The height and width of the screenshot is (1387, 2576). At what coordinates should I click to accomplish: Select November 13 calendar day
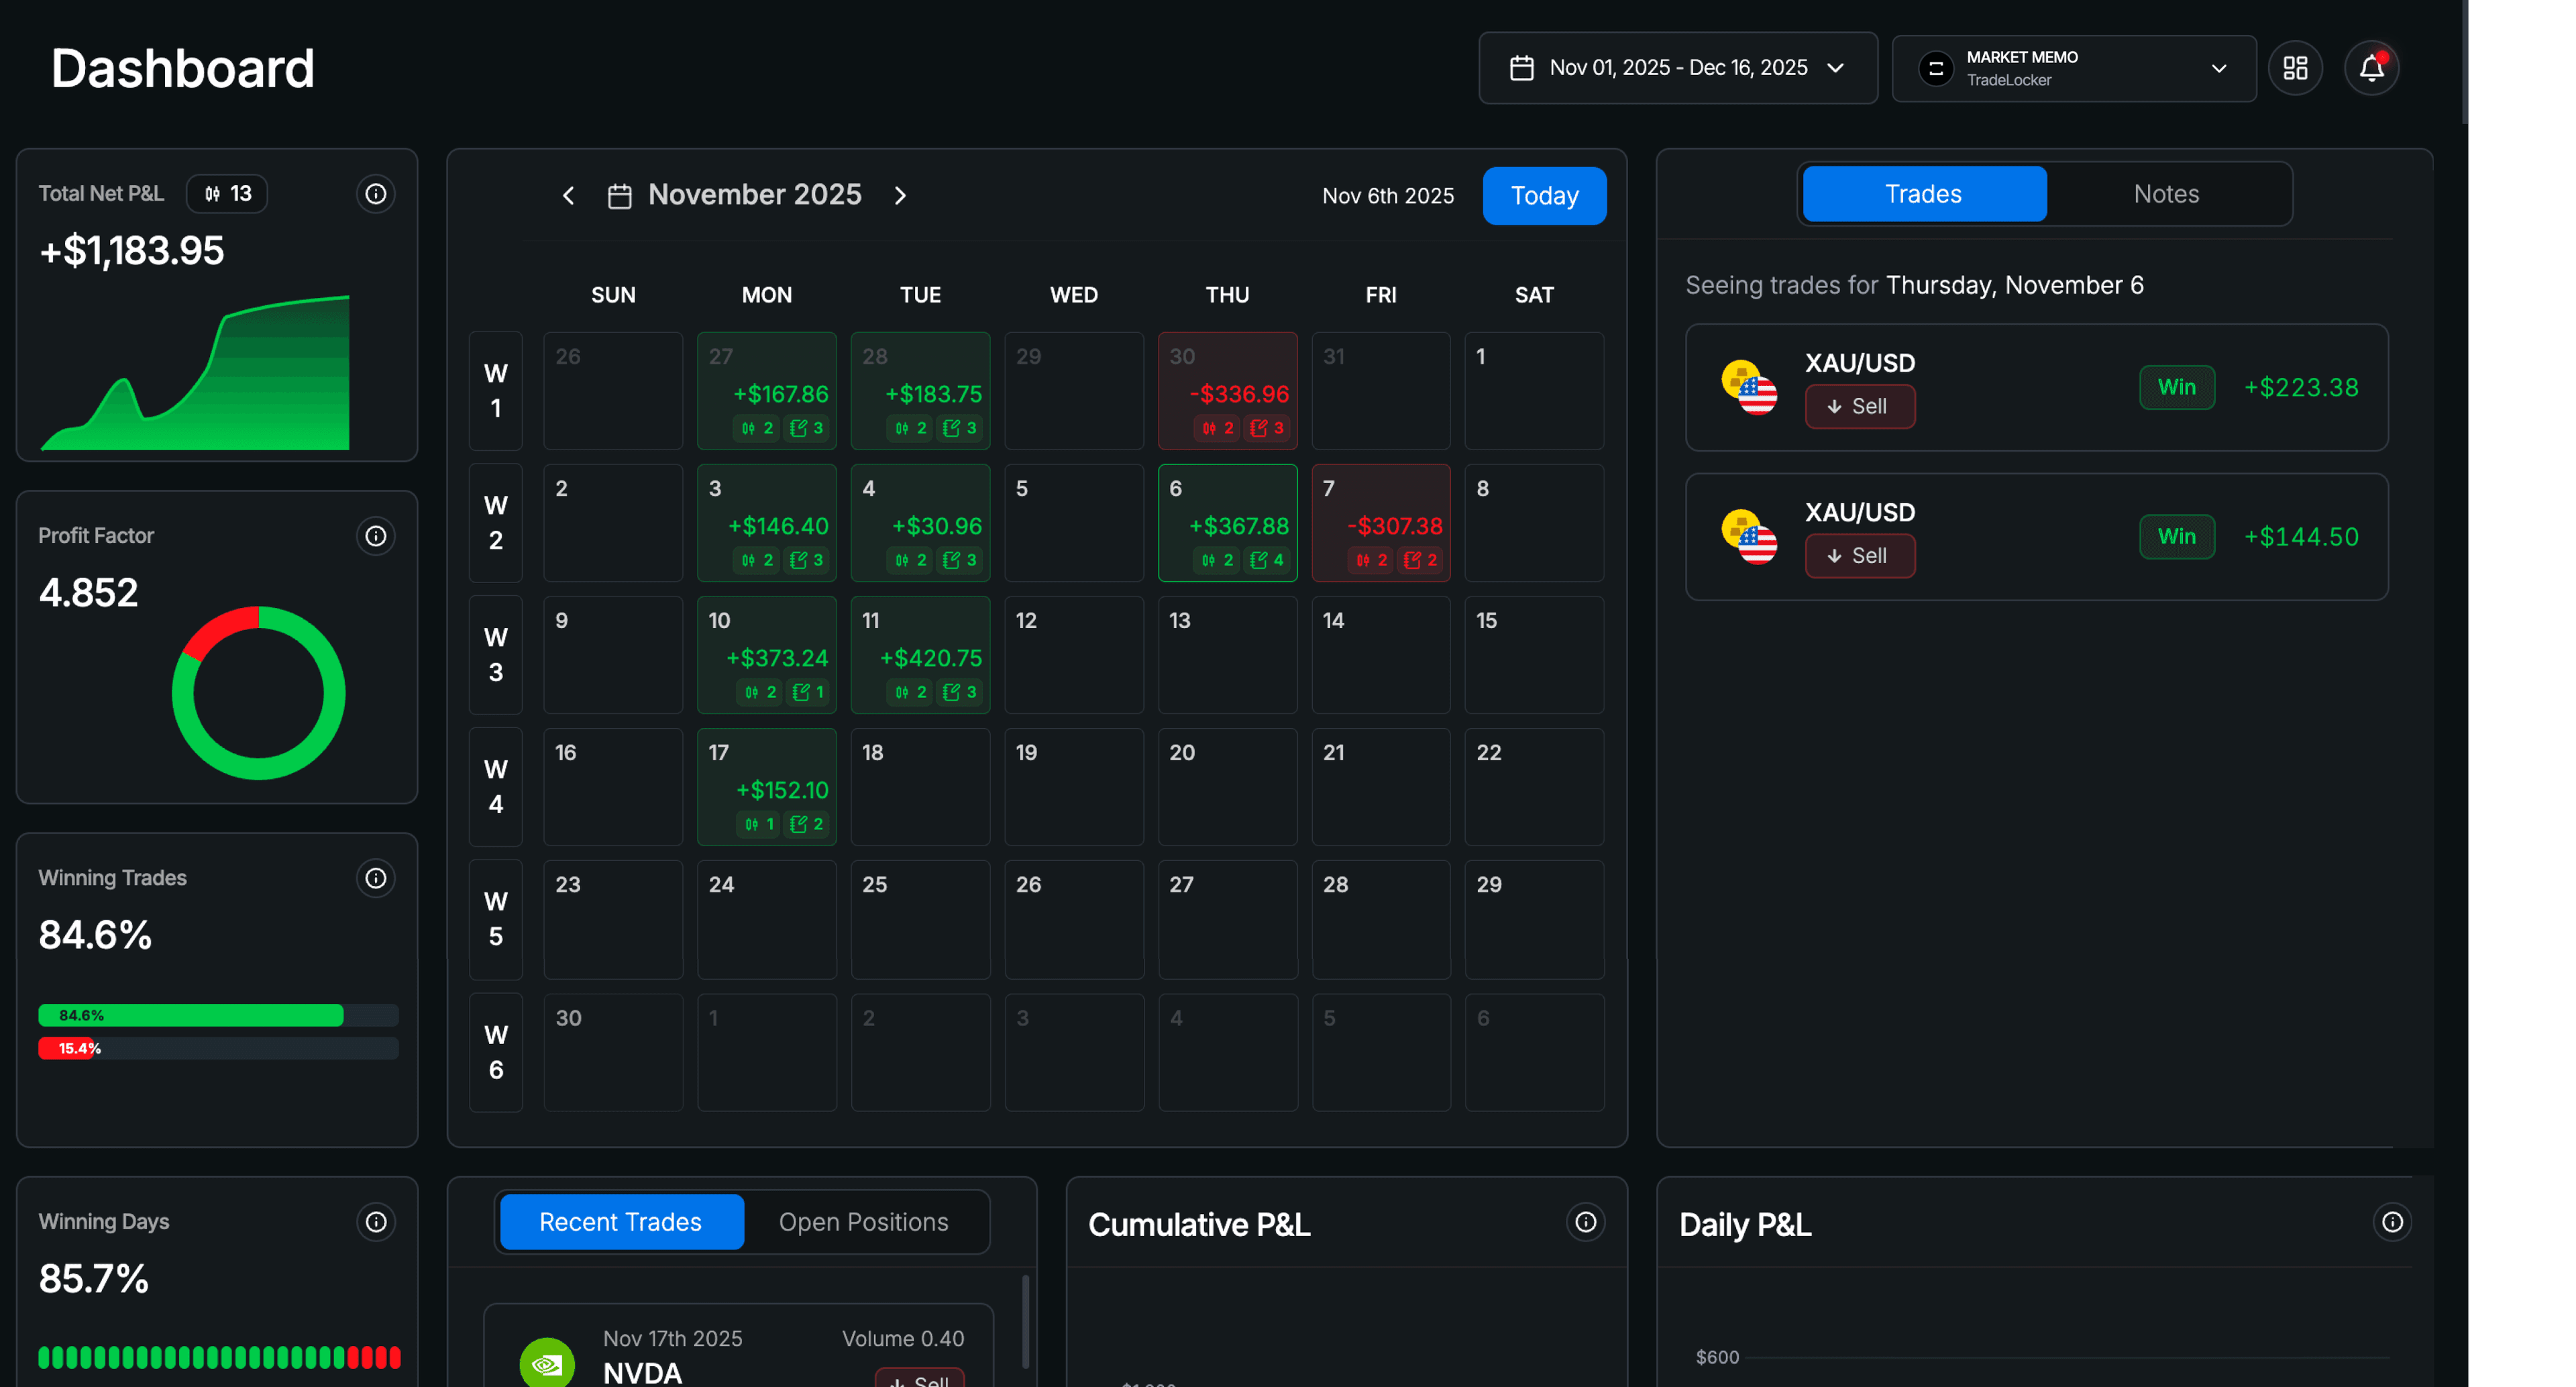[1227, 655]
